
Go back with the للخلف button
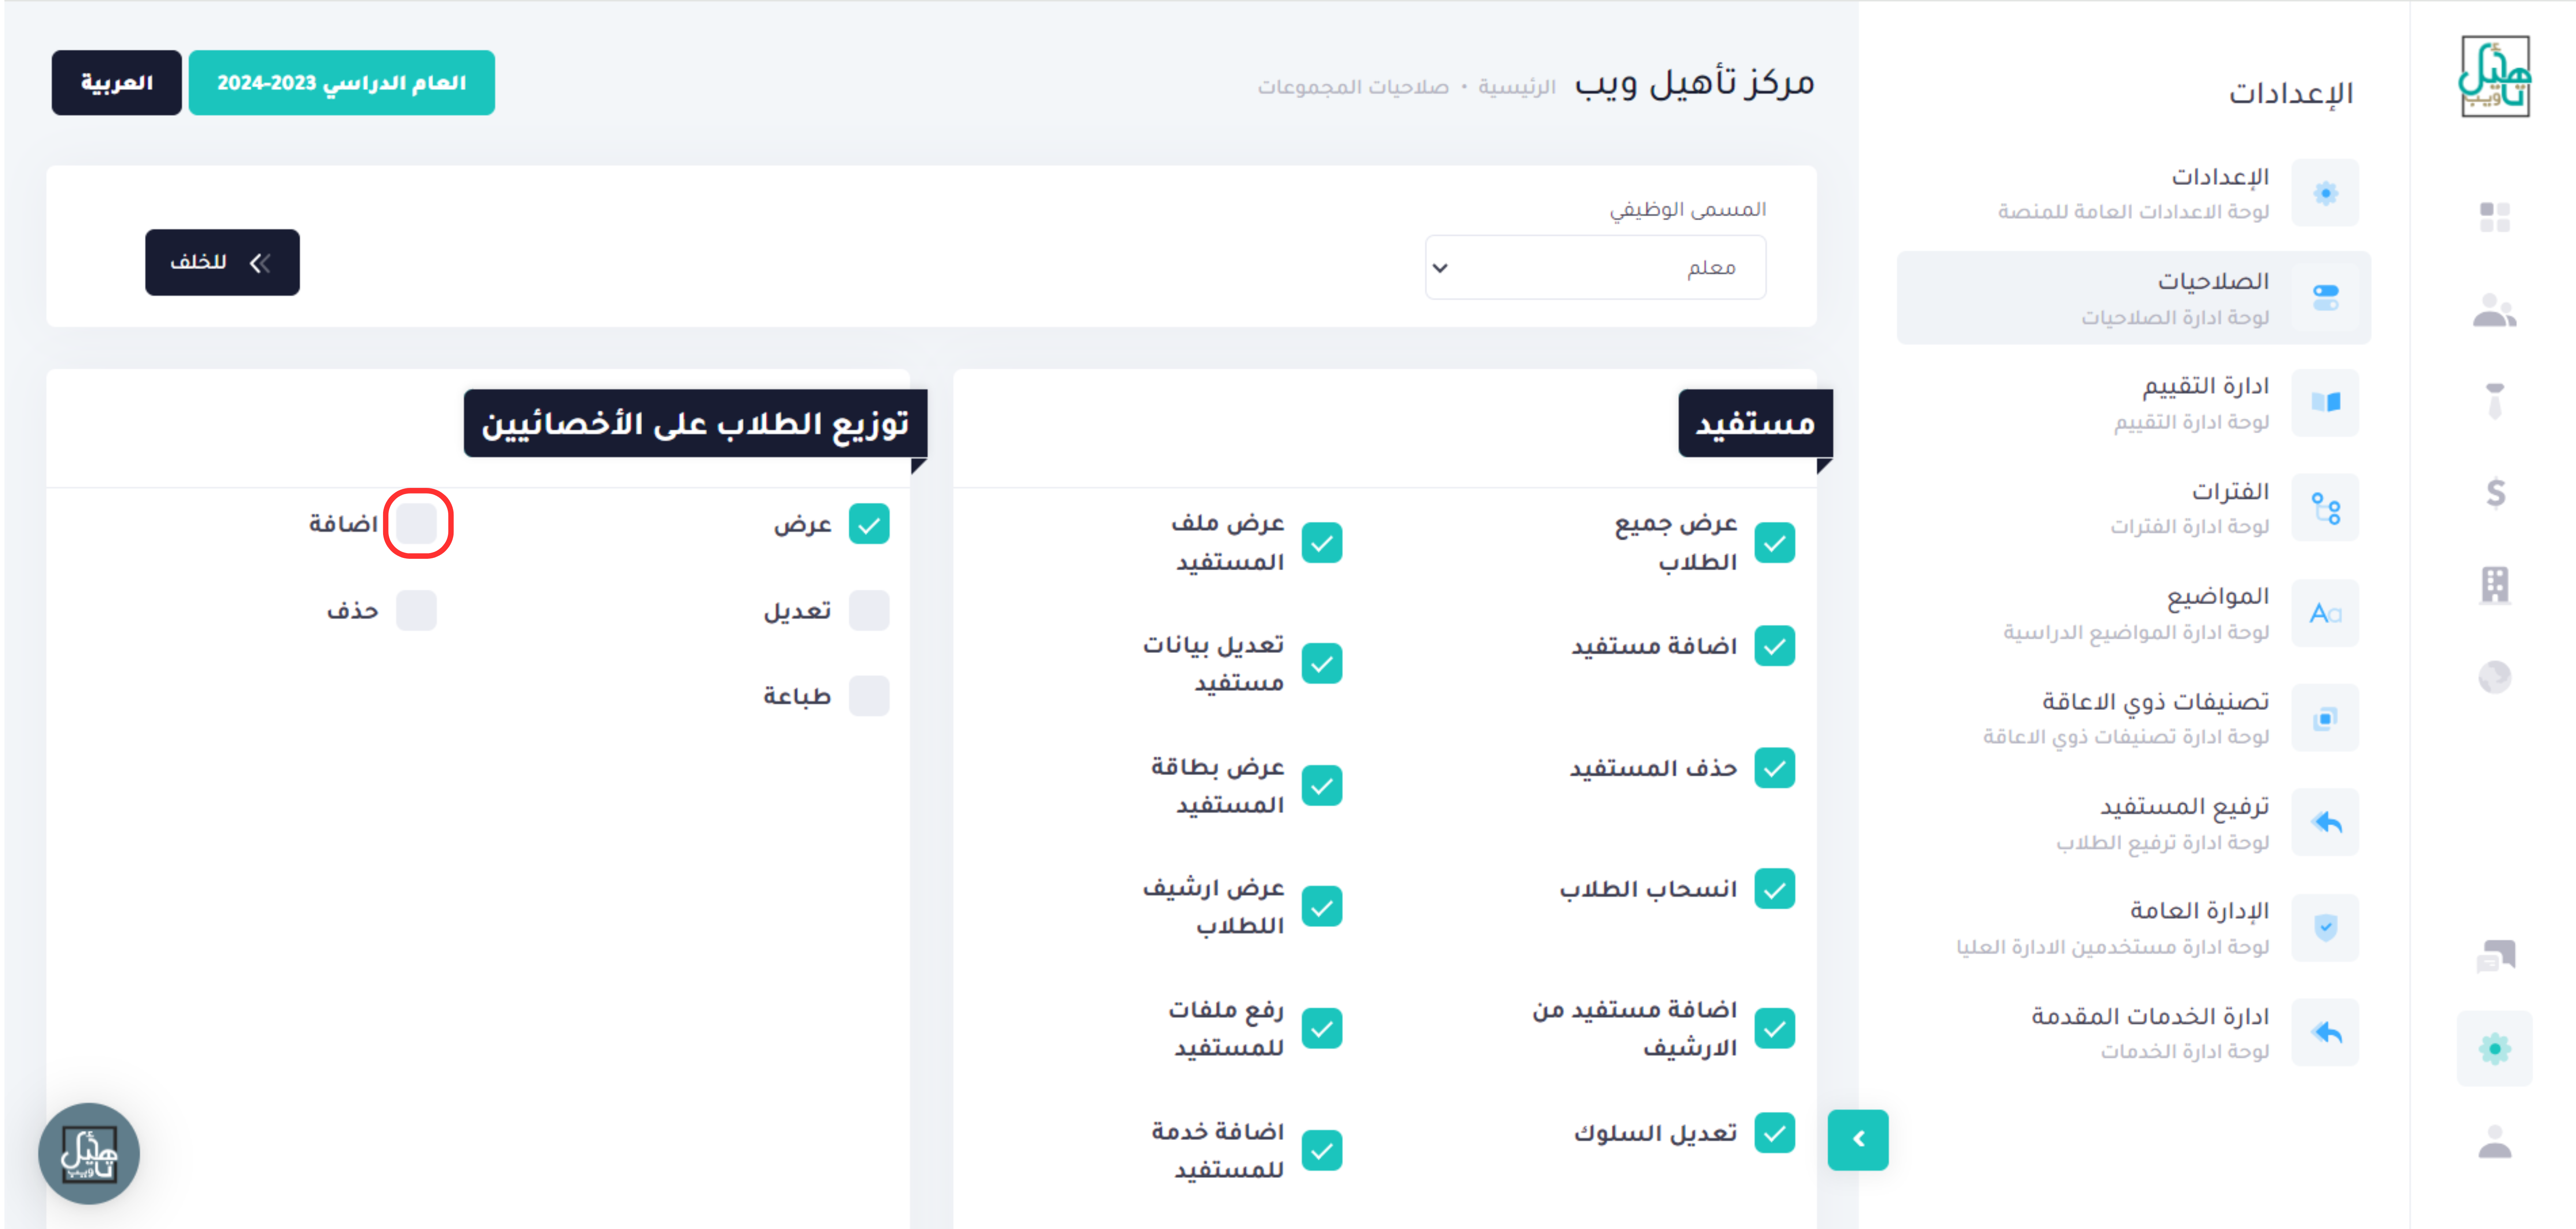(222, 262)
